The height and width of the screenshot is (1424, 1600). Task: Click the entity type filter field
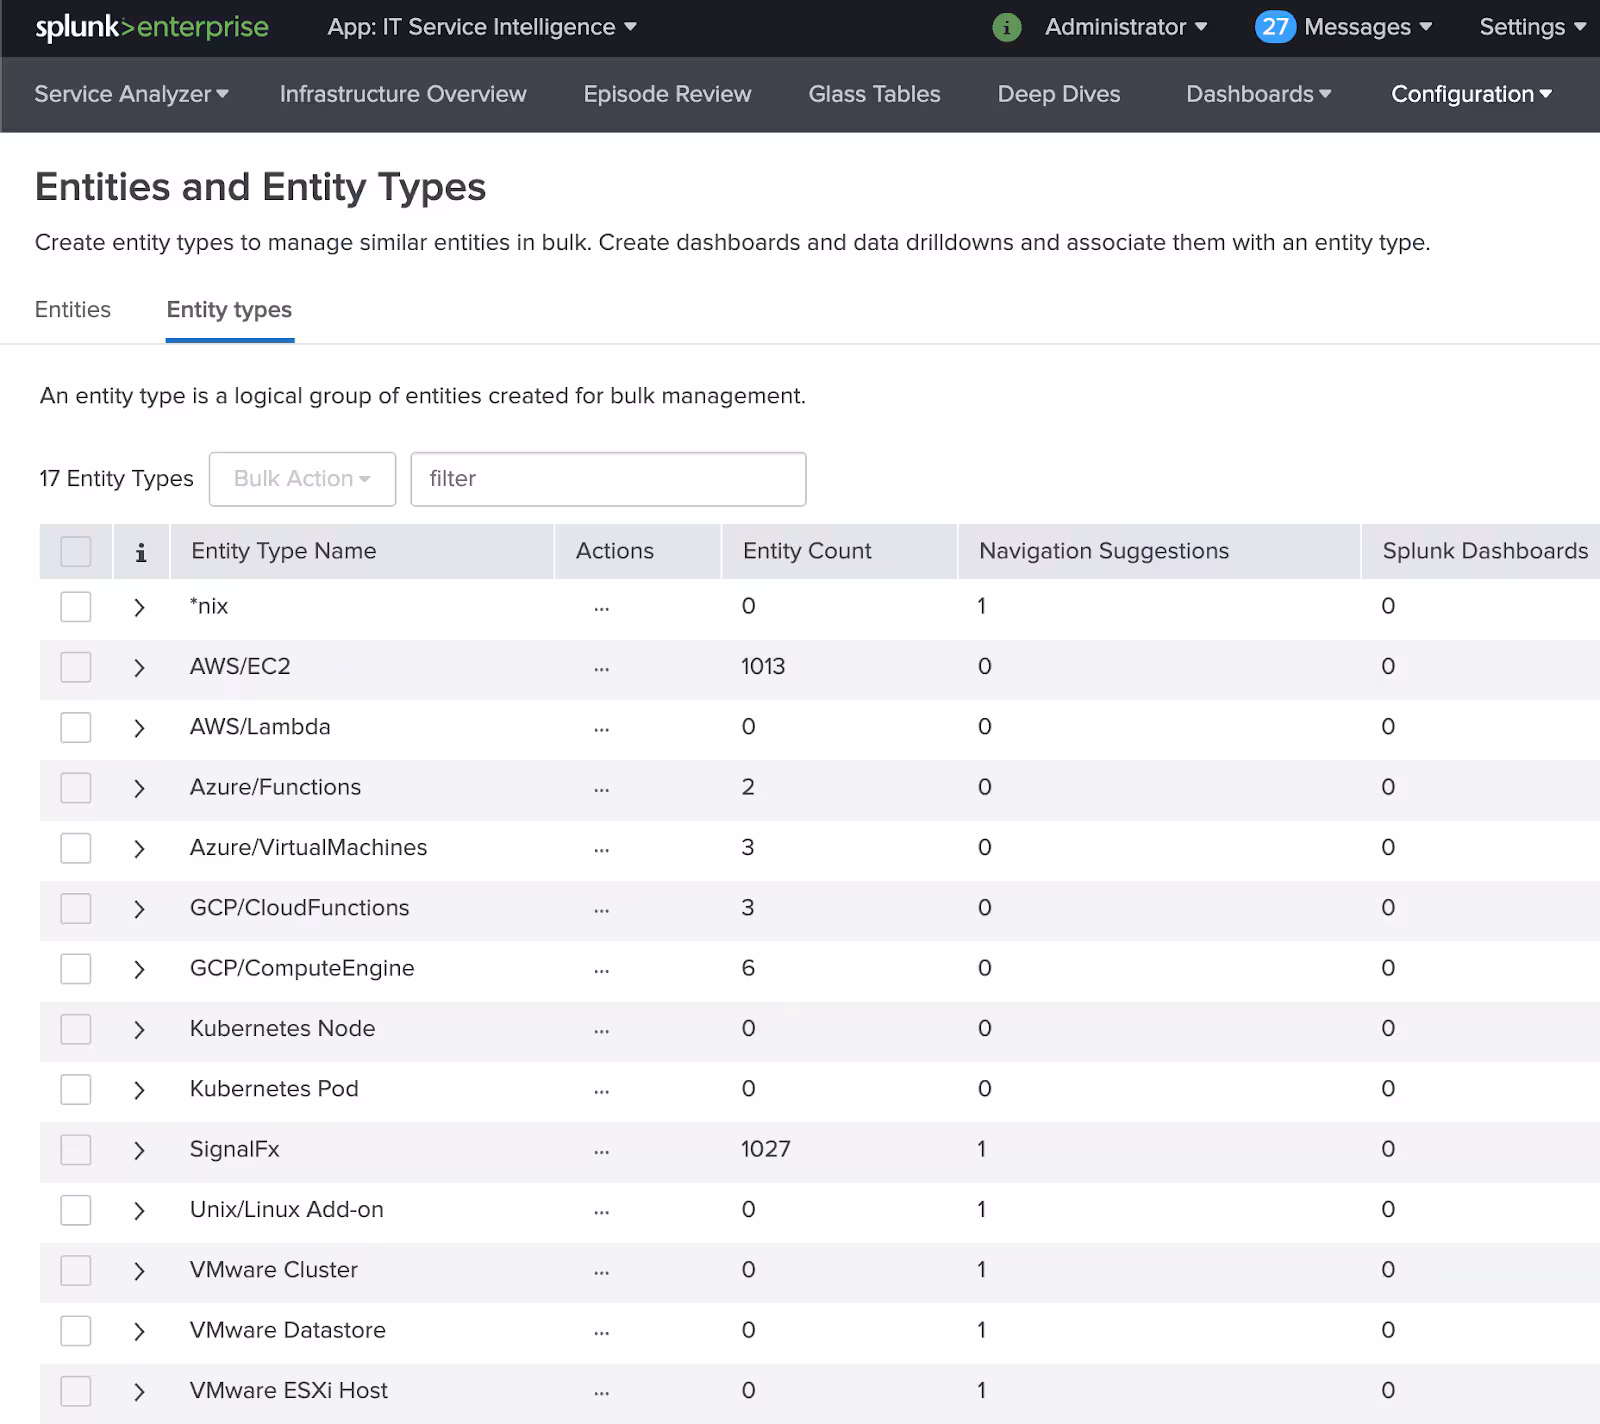click(608, 479)
